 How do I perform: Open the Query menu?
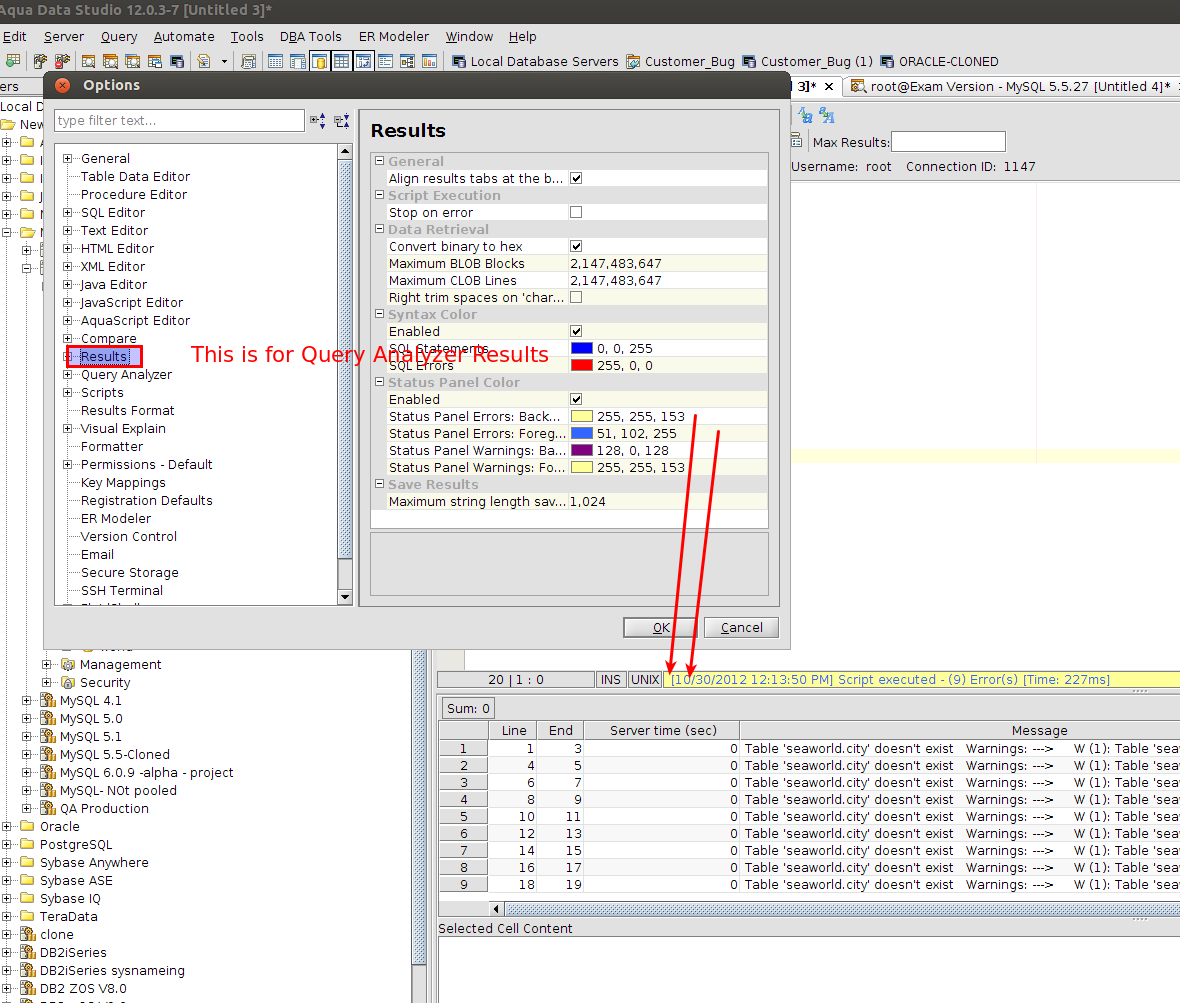[x=119, y=36]
